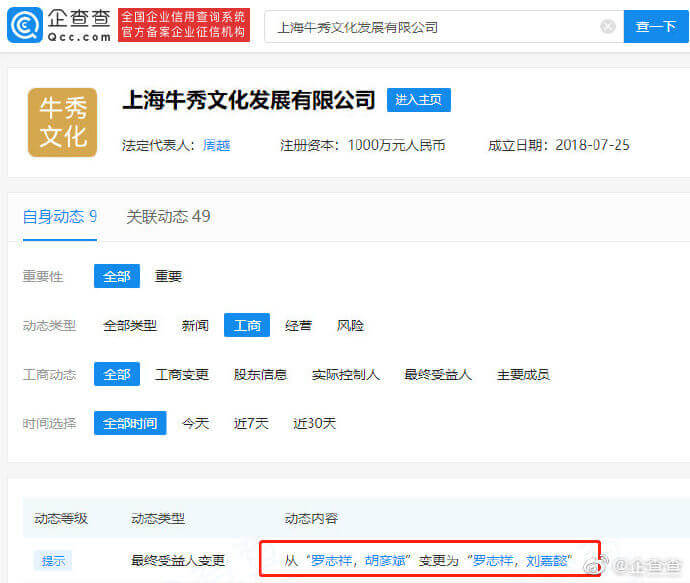The image size is (690, 583).
Task: Switch to the 关联动态 tab
Action: 168,216
